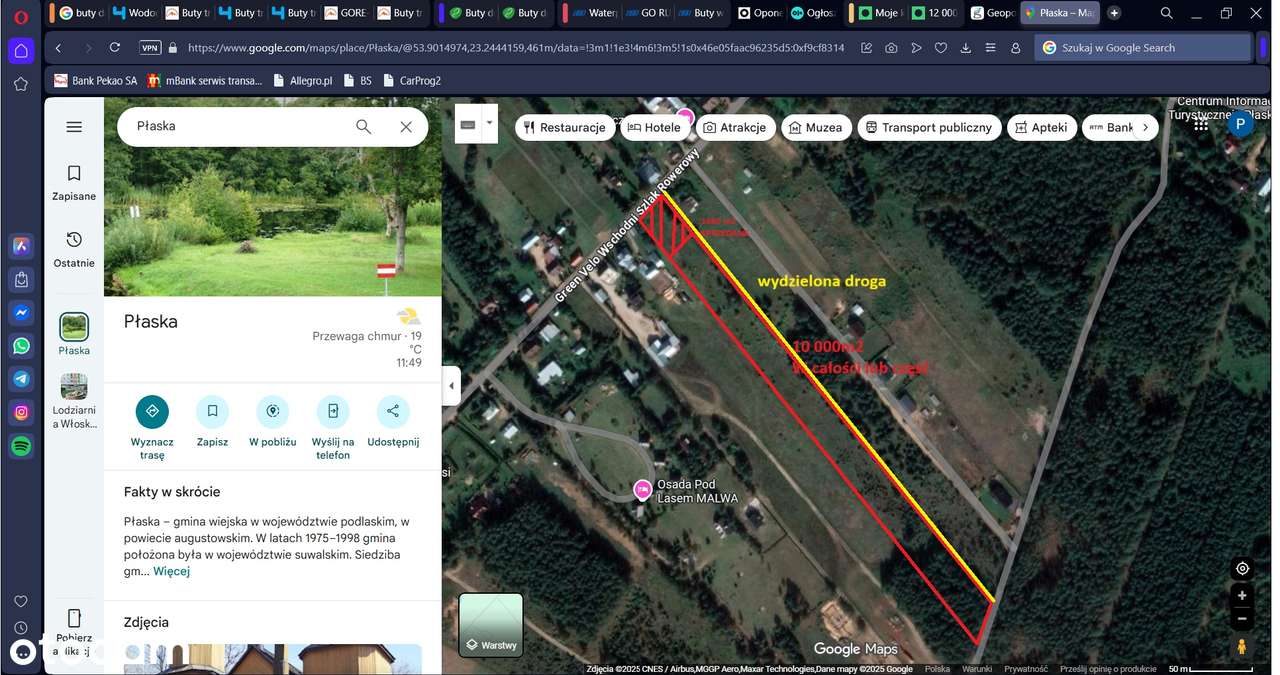This screenshot has height=675, width=1280.
Task: Click the Prześlij opinię o produkcie link
Action: 1108,669
